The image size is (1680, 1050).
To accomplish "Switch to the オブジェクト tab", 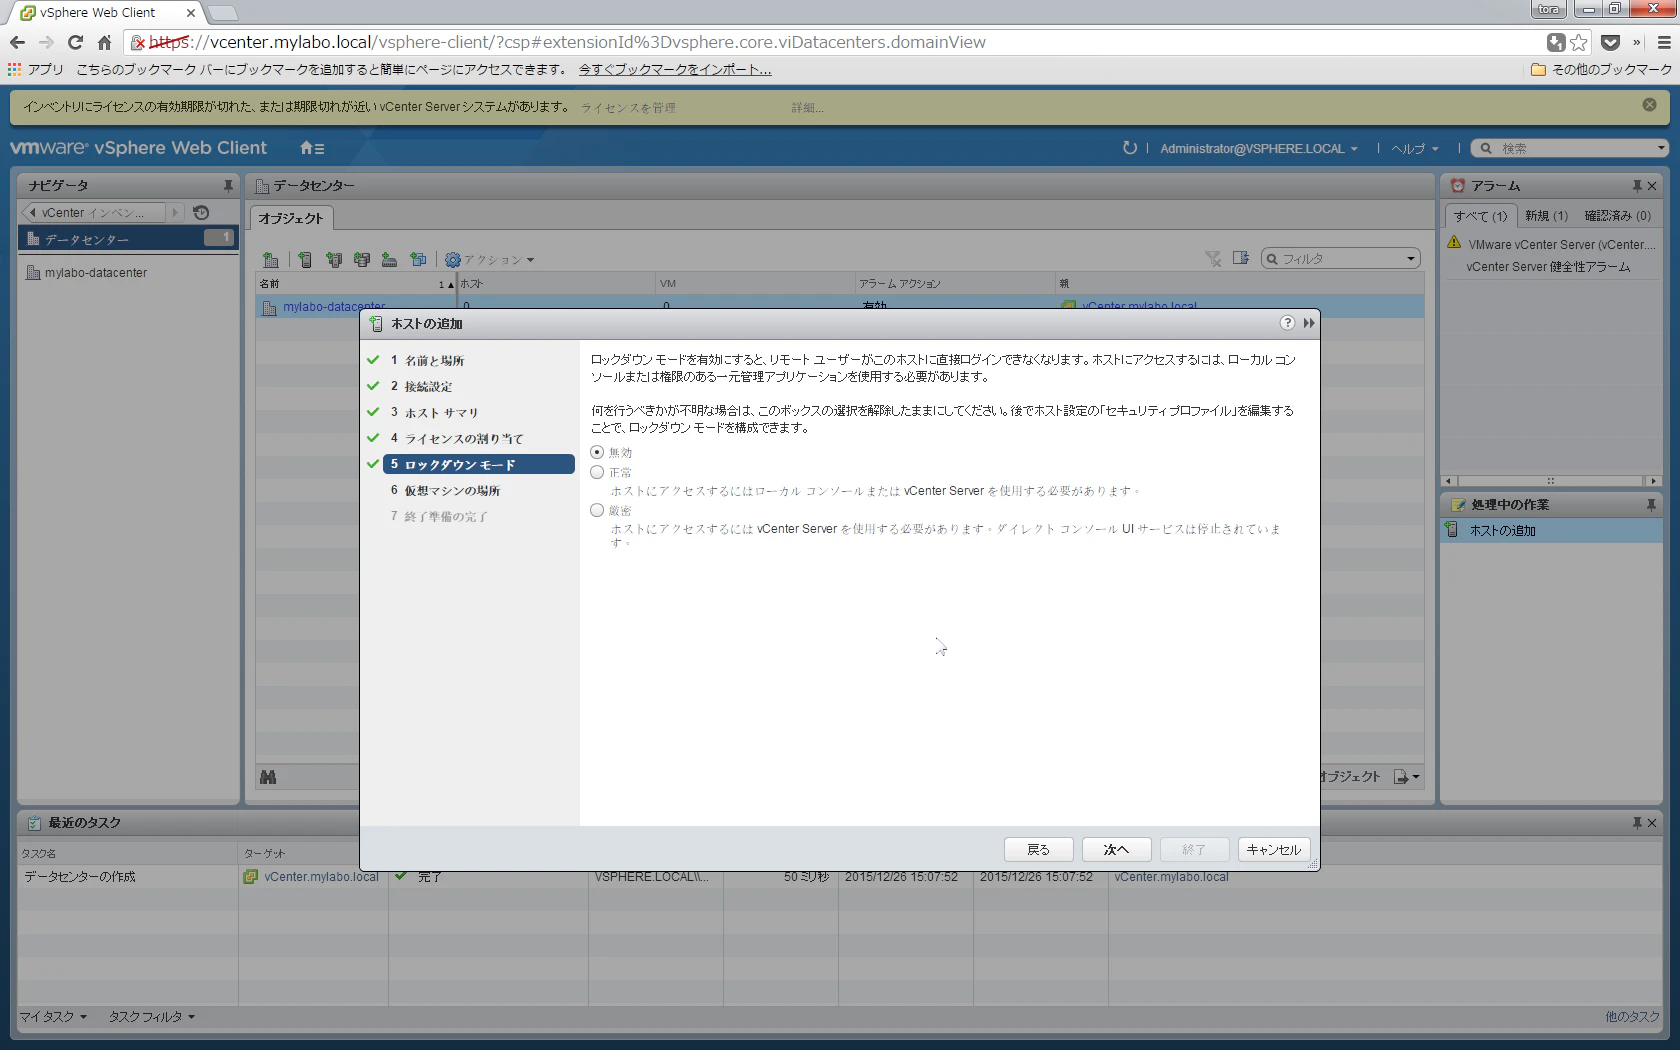I will coord(291,218).
